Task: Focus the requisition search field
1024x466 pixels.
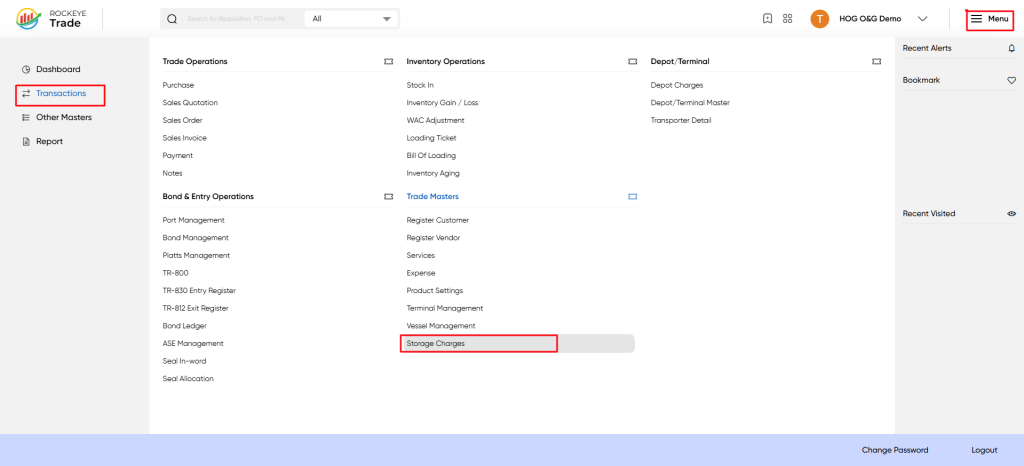Action: 236,19
